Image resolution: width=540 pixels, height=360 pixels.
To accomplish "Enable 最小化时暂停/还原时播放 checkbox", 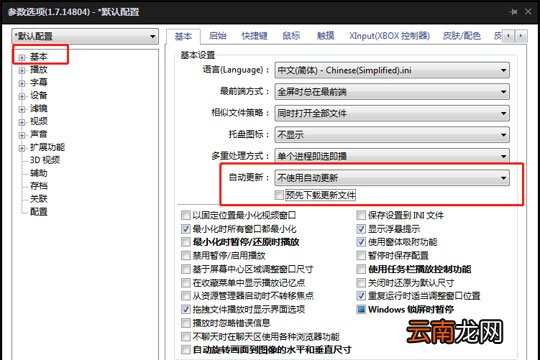I will (x=186, y=242).
